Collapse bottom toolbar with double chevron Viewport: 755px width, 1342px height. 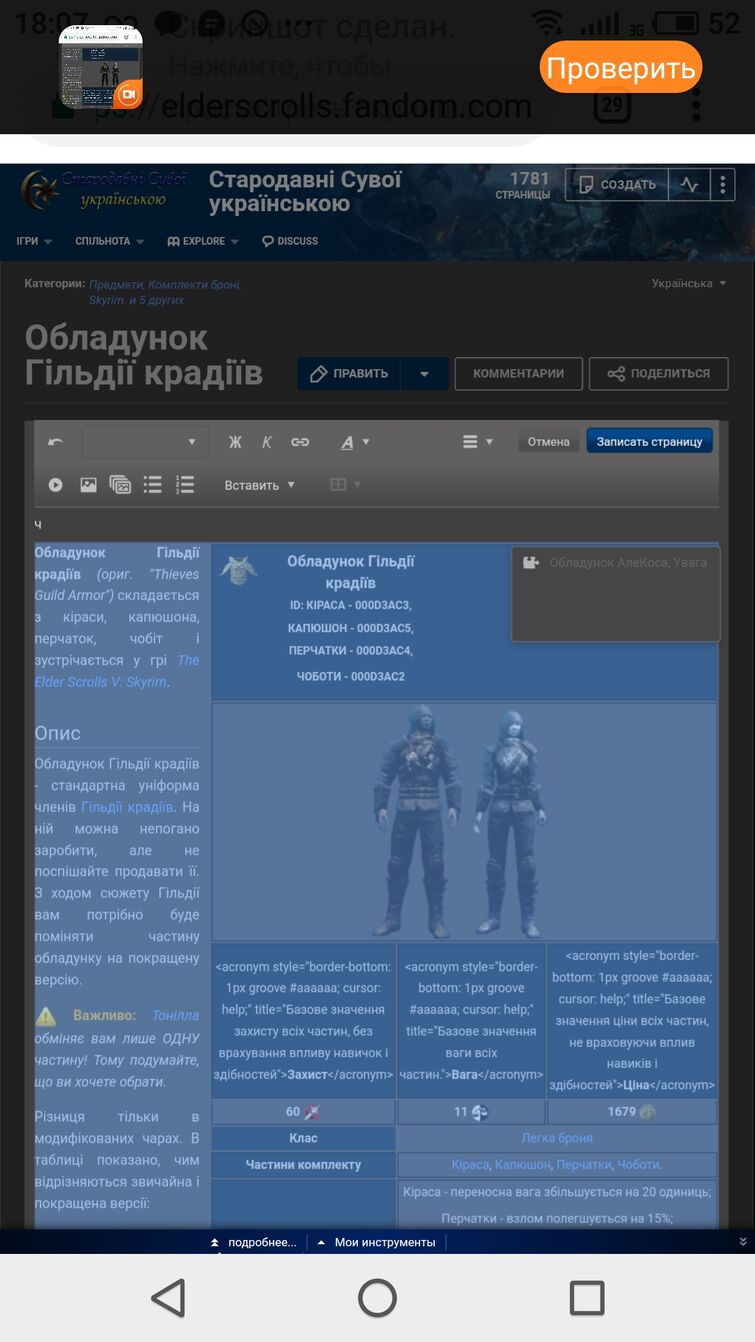(x=742, y=1242)
